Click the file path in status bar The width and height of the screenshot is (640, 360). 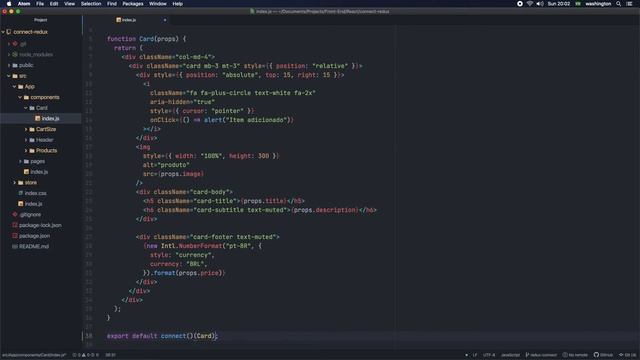[33, 355]
